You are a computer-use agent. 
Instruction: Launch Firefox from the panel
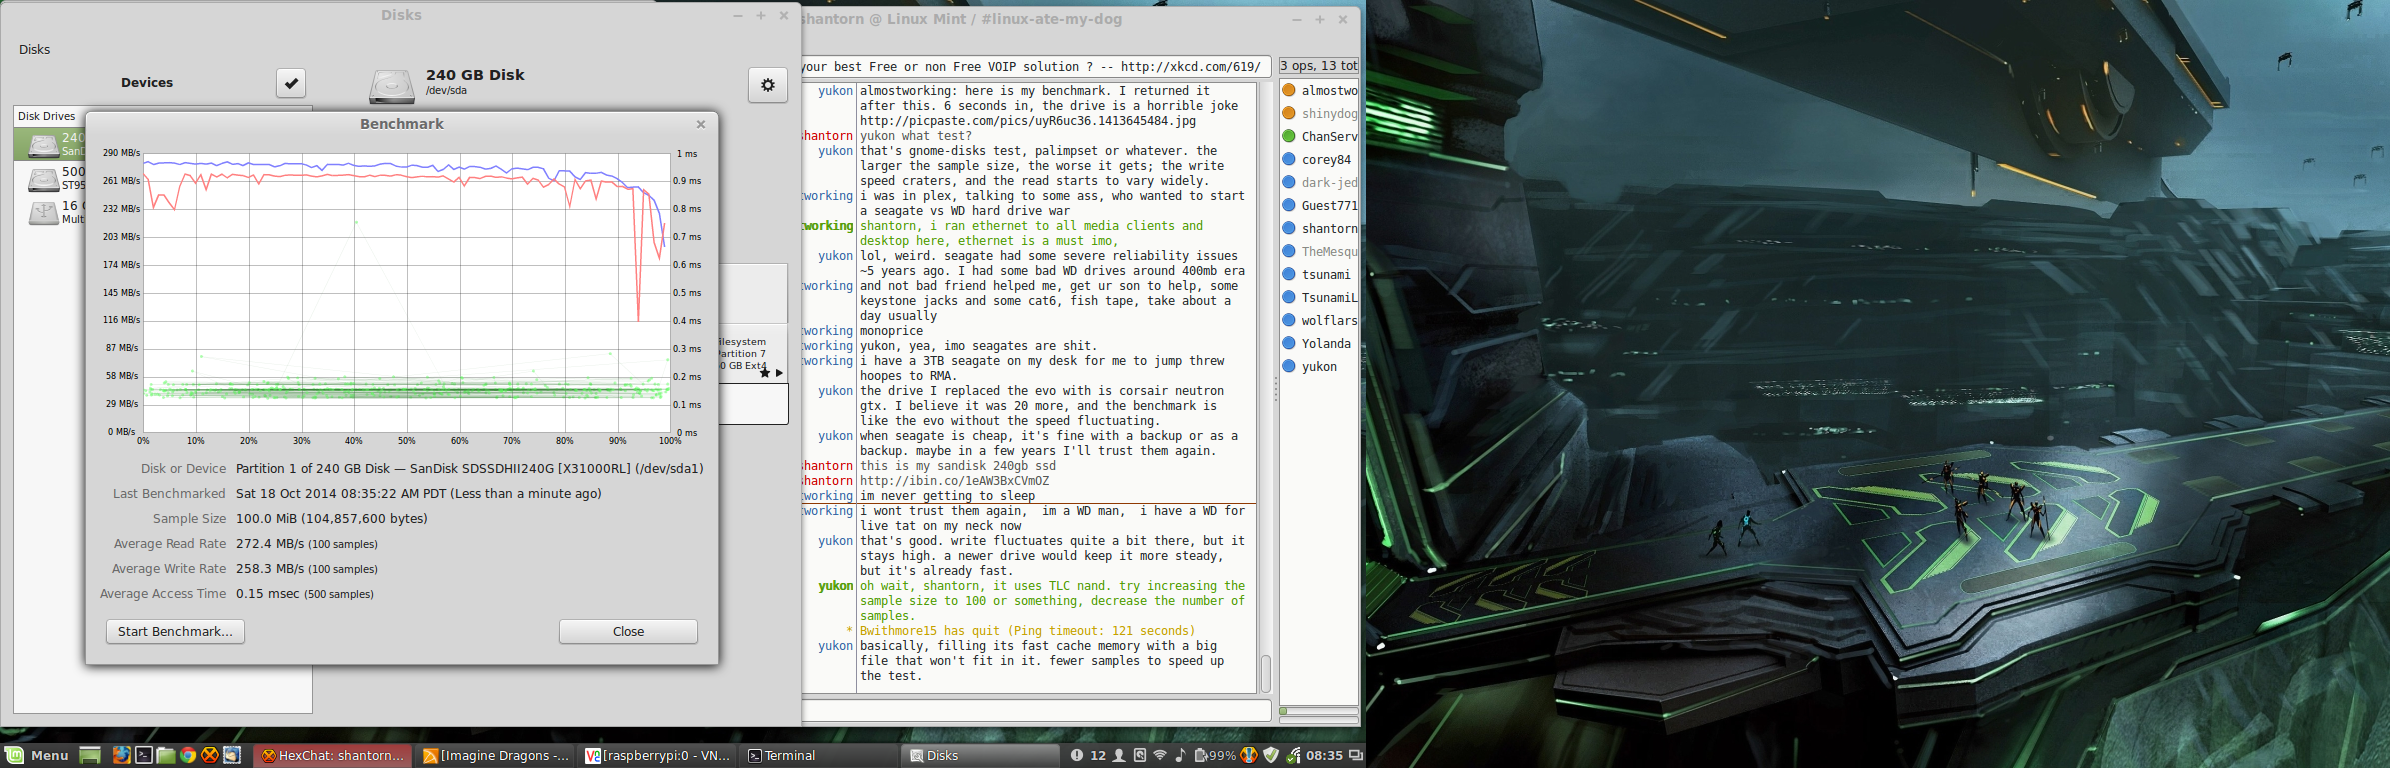[121, 755]
